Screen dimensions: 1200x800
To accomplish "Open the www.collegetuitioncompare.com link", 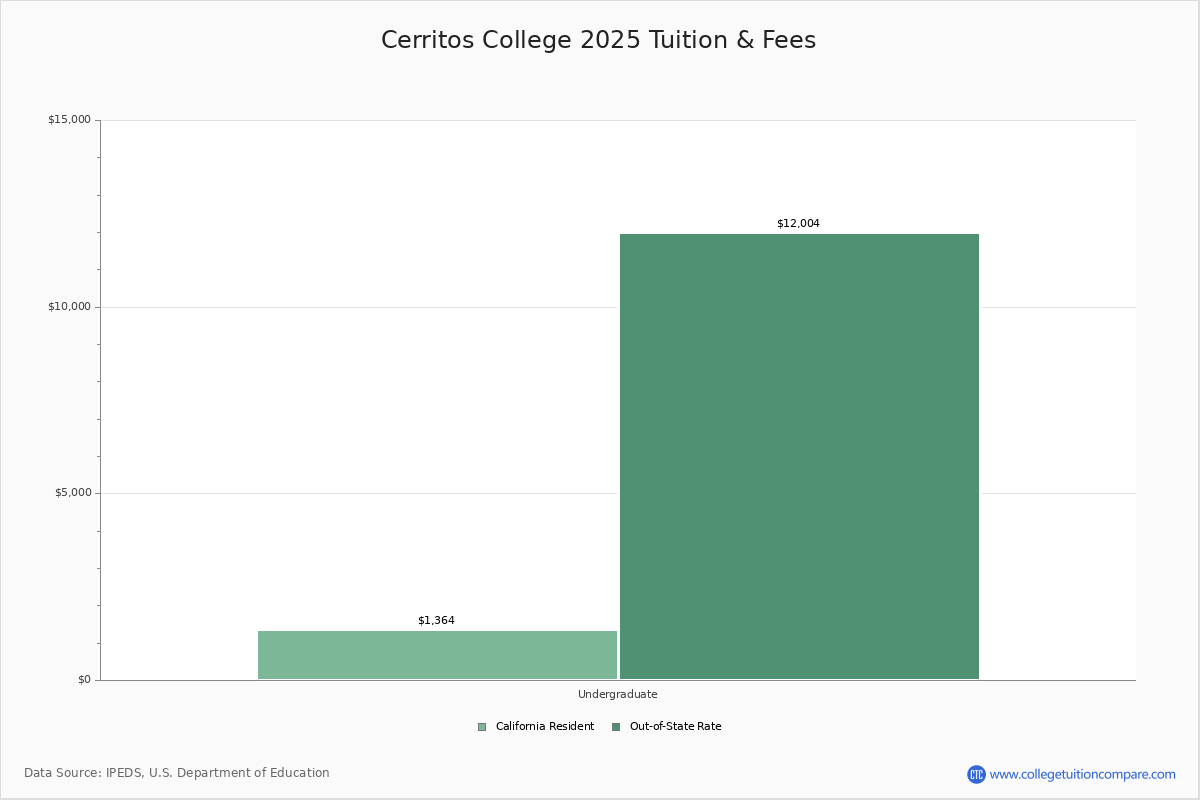I will (1082, 774).
